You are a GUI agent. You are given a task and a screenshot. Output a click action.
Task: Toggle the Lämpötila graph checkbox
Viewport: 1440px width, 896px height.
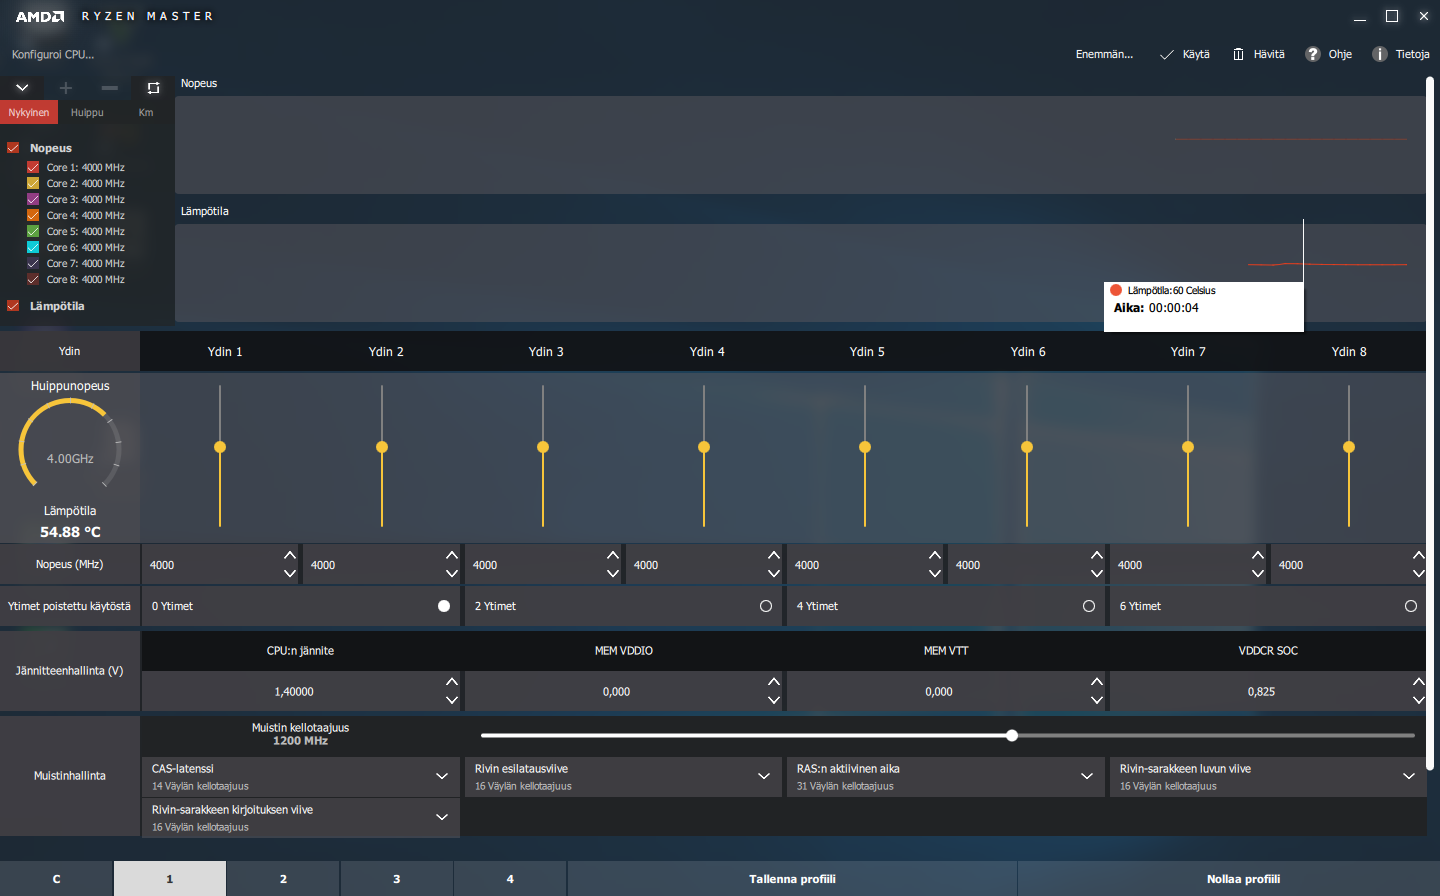[x=13, y=306]
